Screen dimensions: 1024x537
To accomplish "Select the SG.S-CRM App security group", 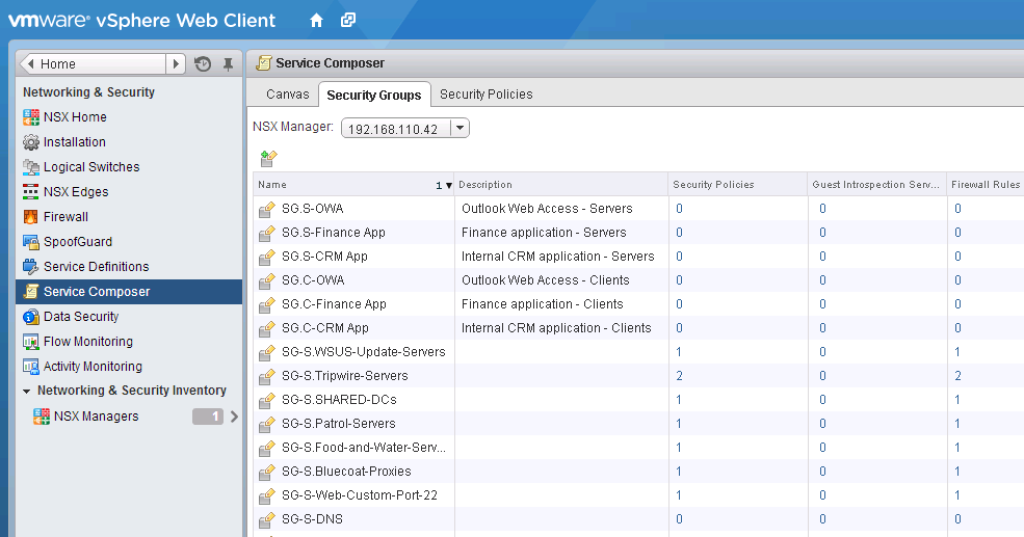I will tap(325, 256).
